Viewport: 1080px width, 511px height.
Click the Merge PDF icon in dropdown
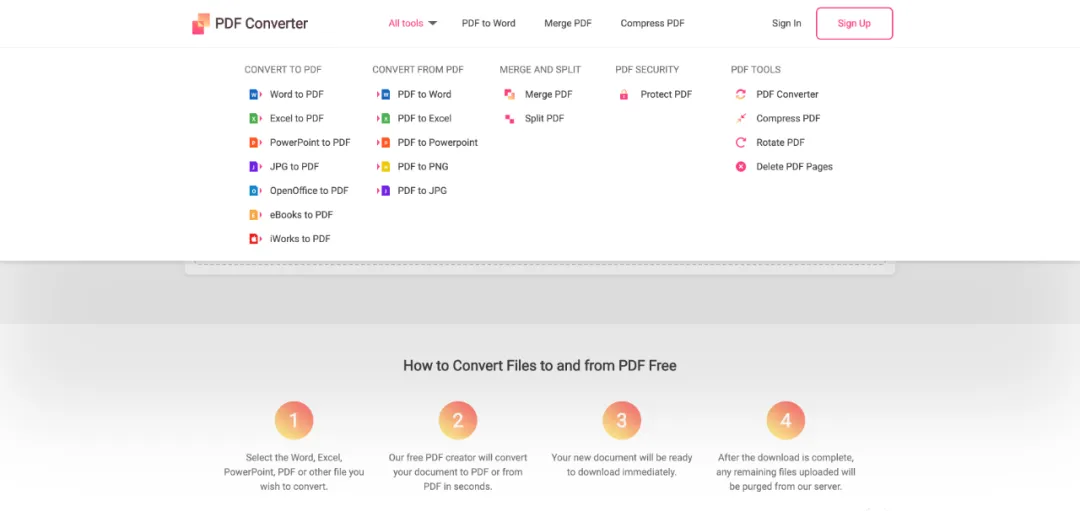pos(510,94)
